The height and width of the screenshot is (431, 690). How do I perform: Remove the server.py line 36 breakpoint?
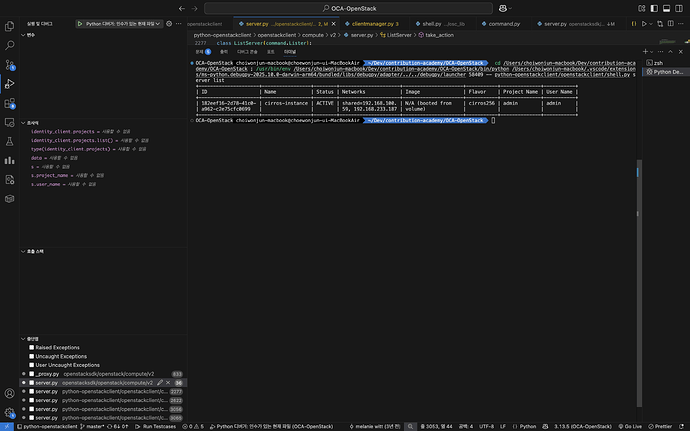[x=168, y=383]
